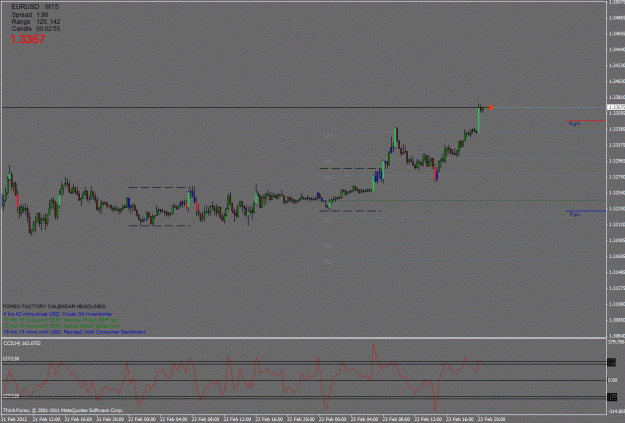Click the EURUSD M15 symbol label
This screenshot has width=625, height=423.
[35, 7]
